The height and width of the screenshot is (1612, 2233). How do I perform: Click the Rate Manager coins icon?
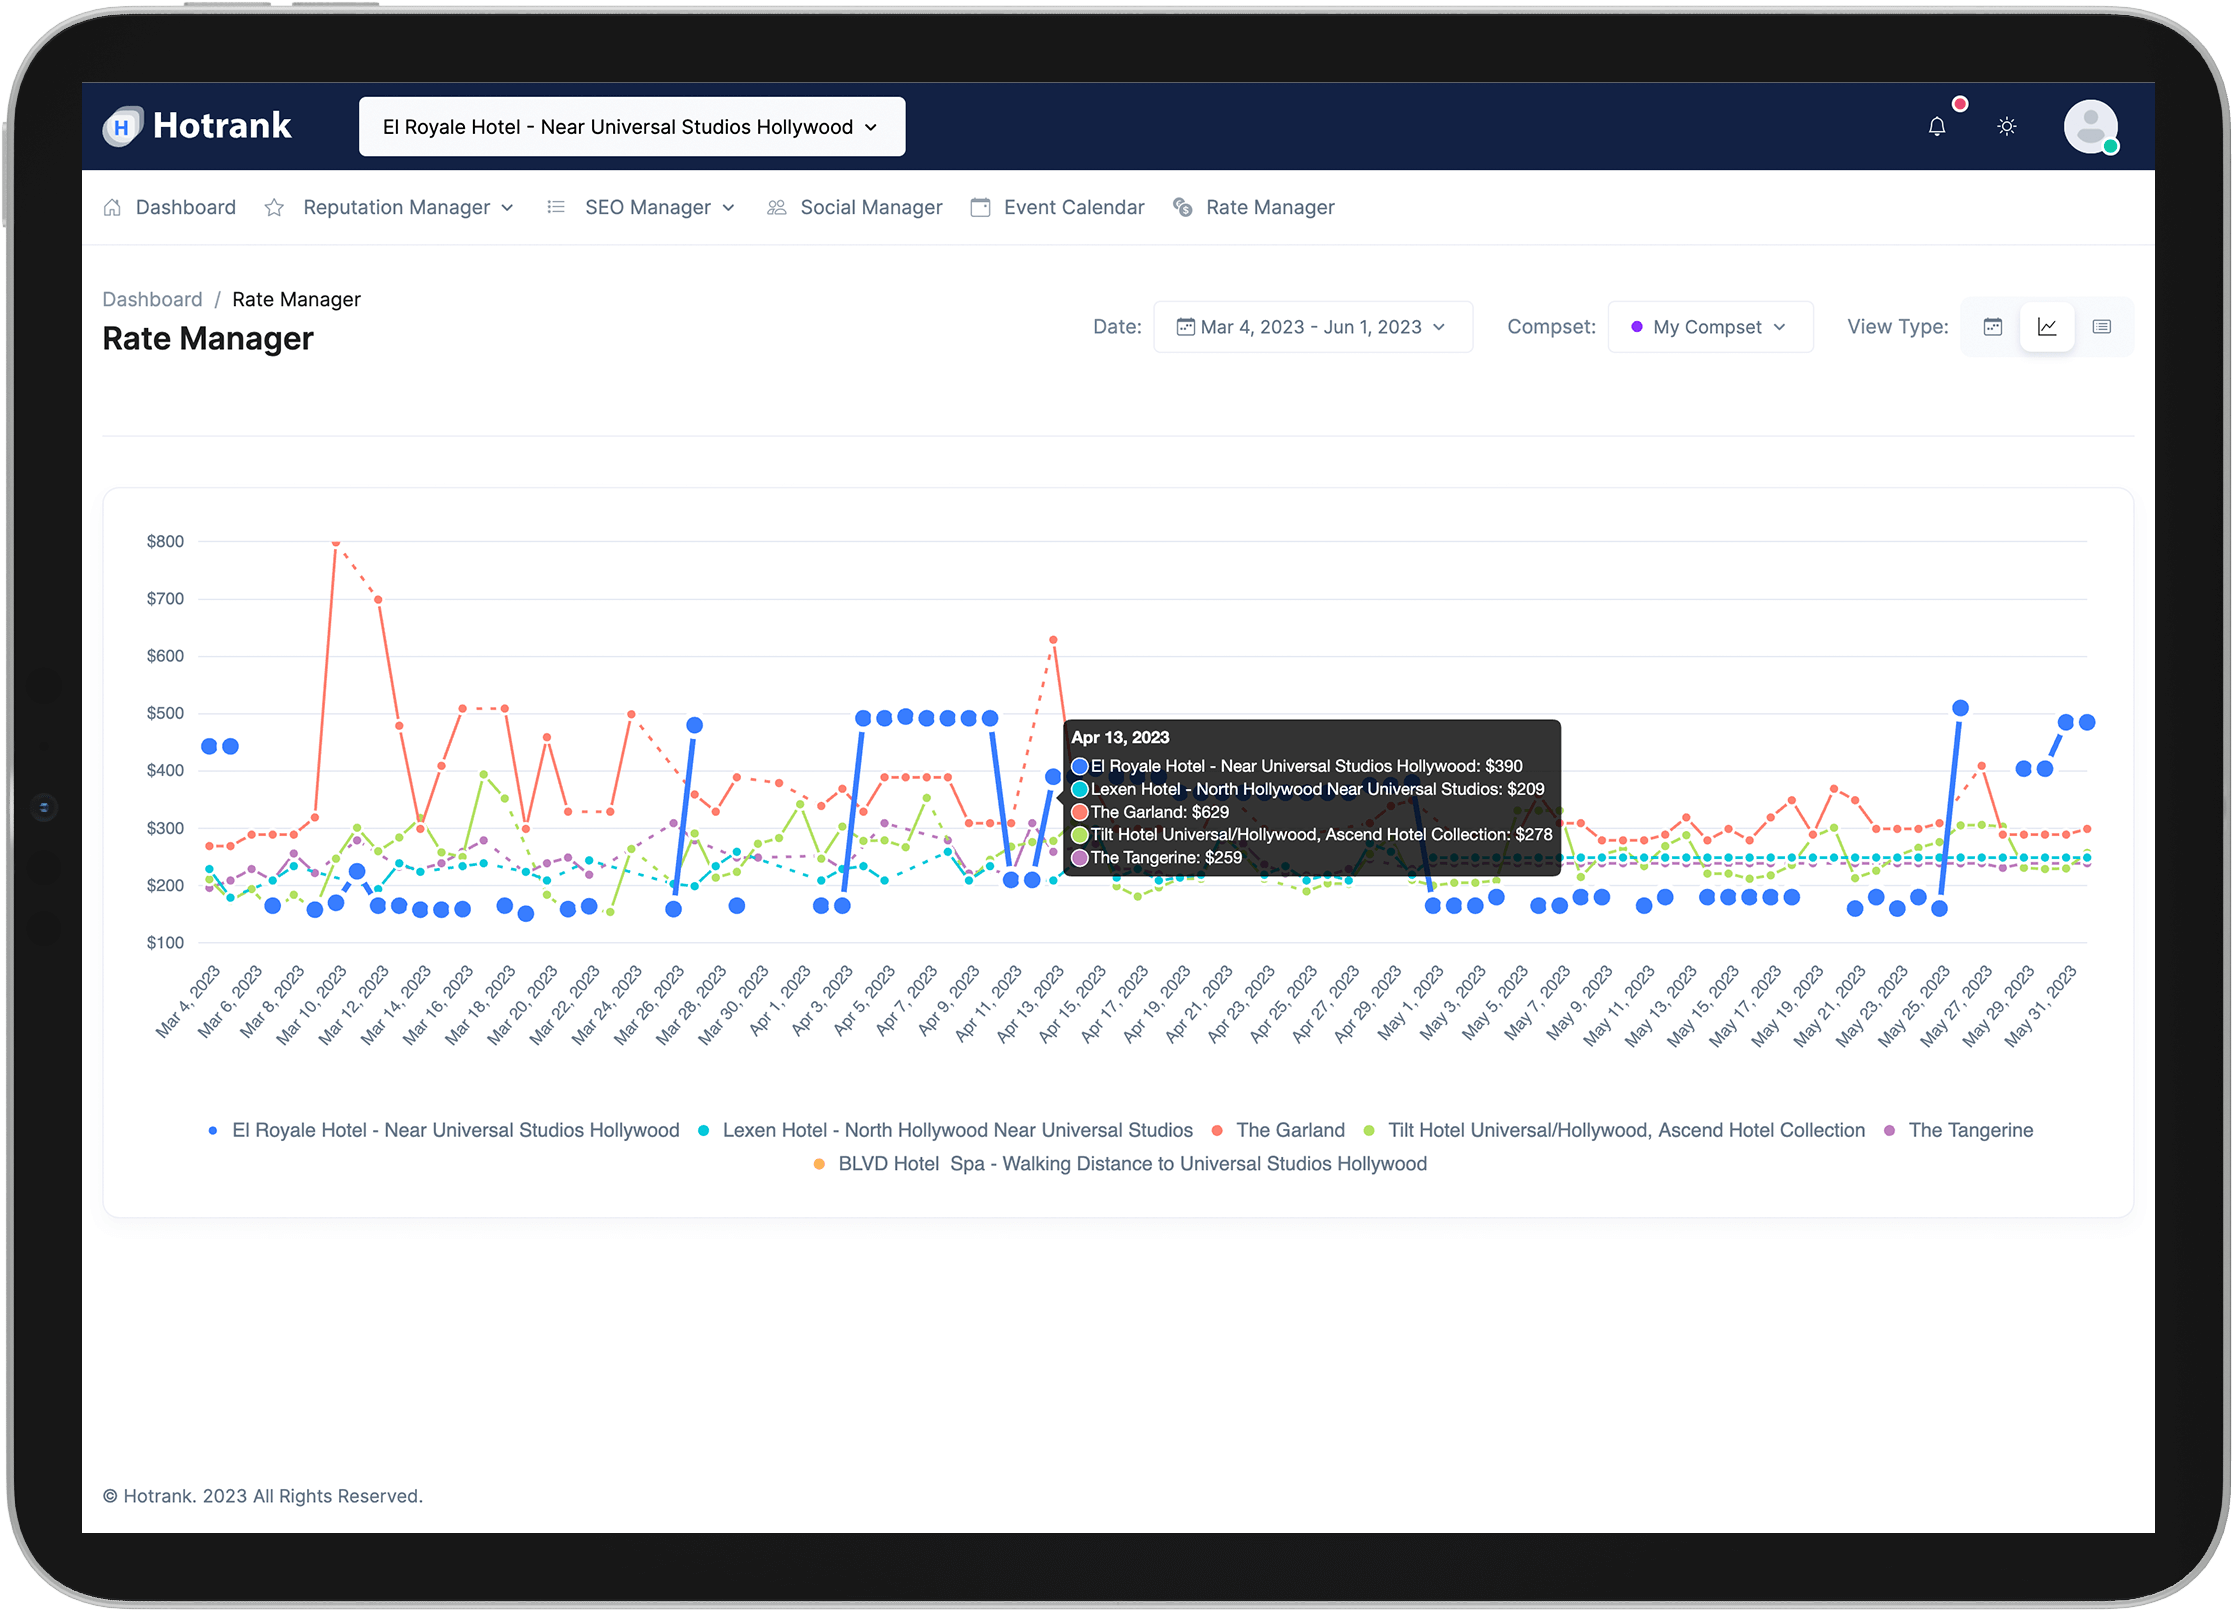point(1183,207)
